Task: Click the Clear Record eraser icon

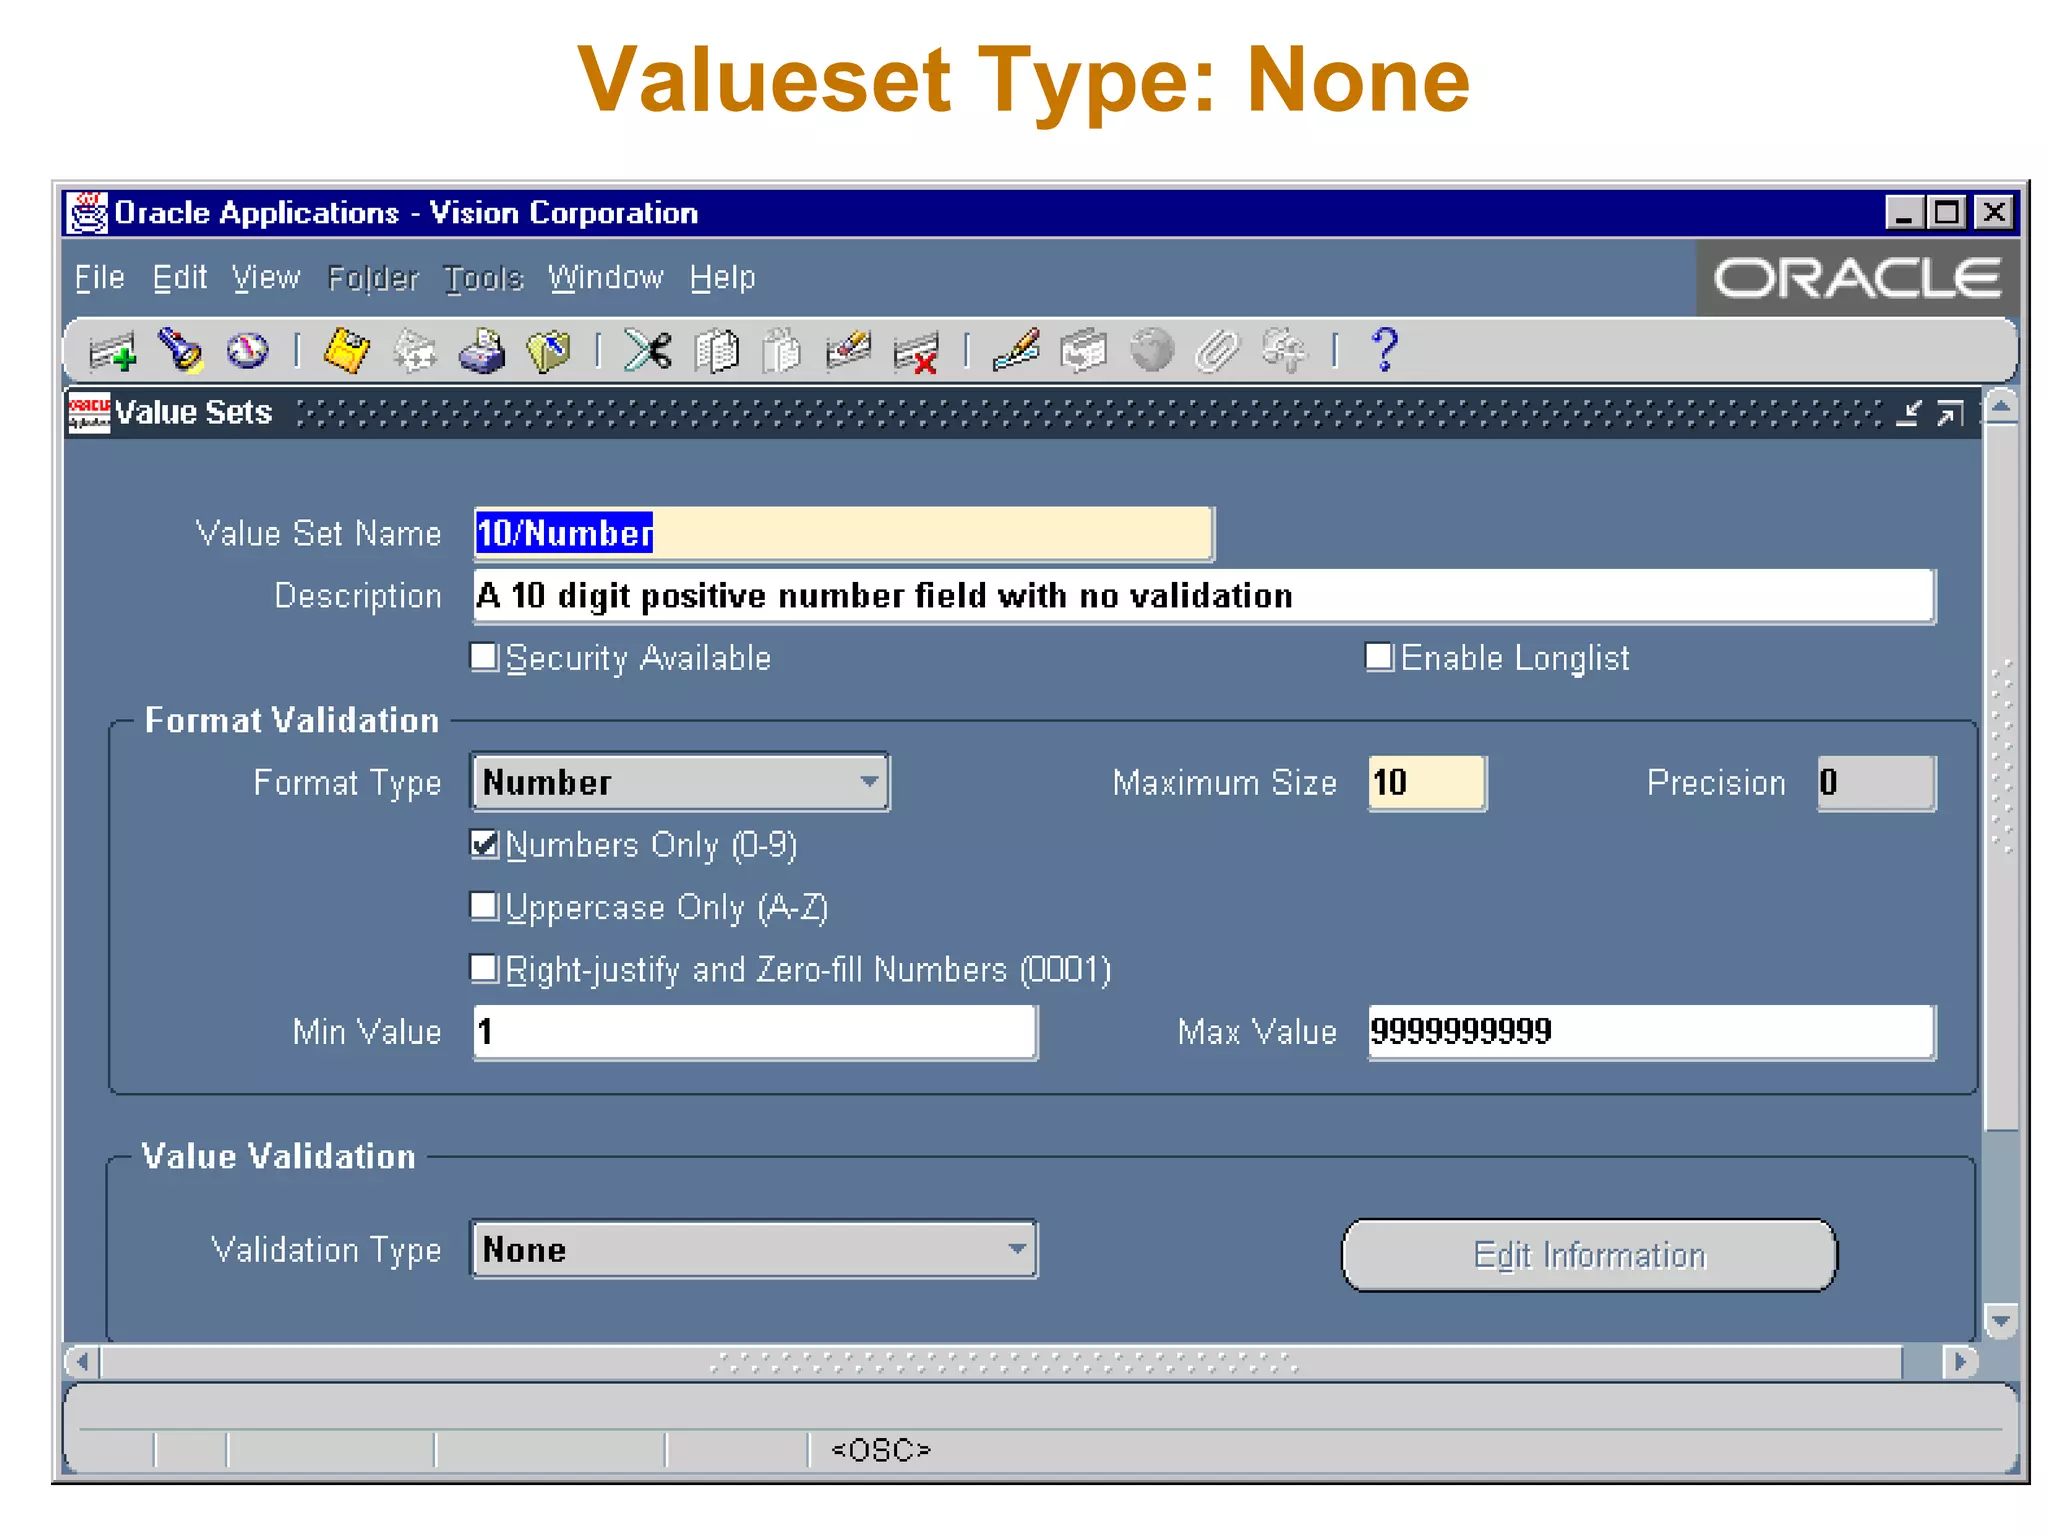Action: [848, 351]
